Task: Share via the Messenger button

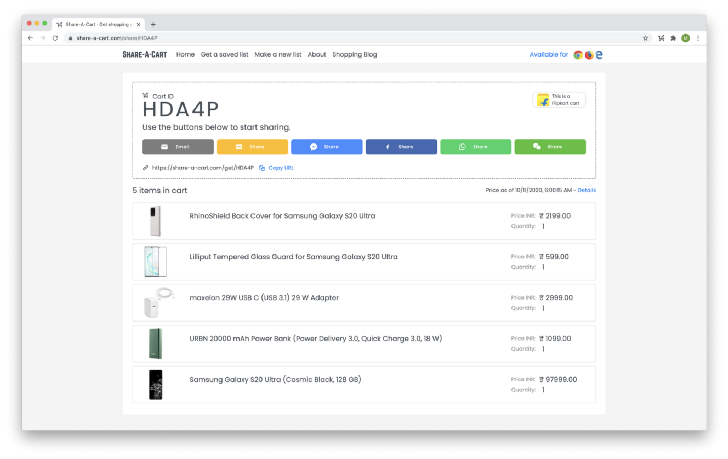Action: 326,147
